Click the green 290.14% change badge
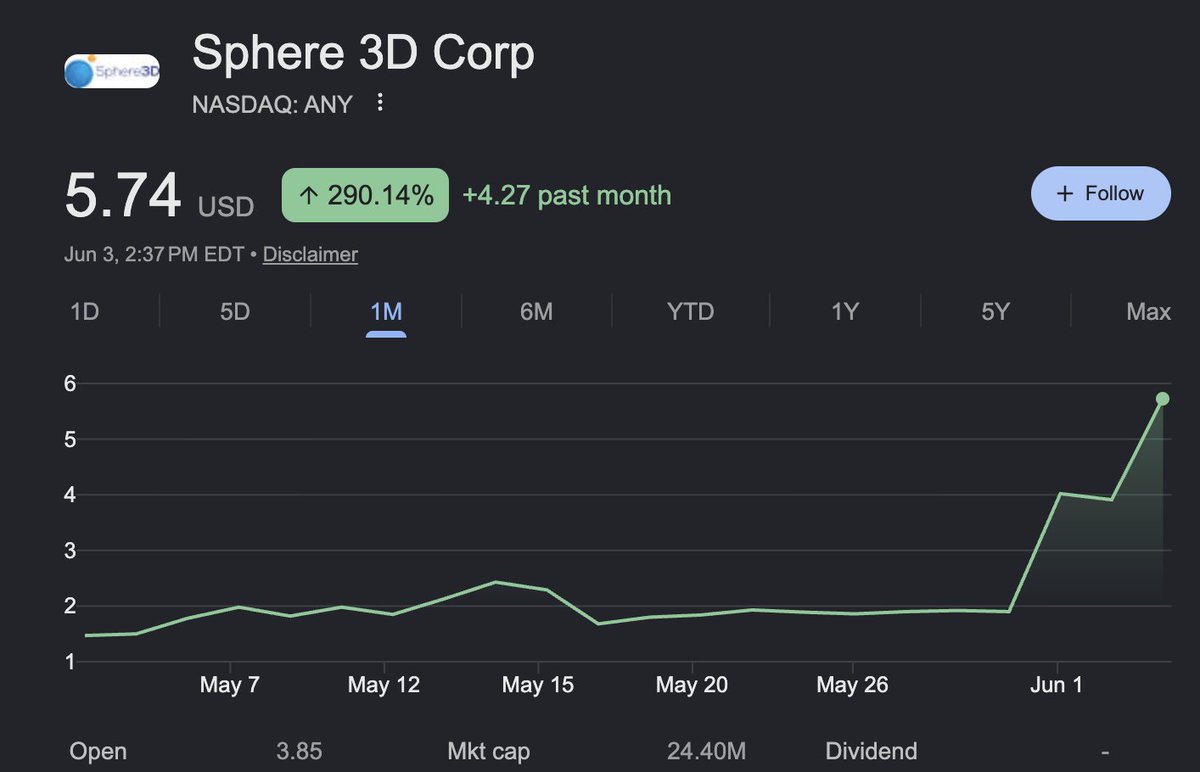This screenshot has width=1200, height=772. click(365, 195)
